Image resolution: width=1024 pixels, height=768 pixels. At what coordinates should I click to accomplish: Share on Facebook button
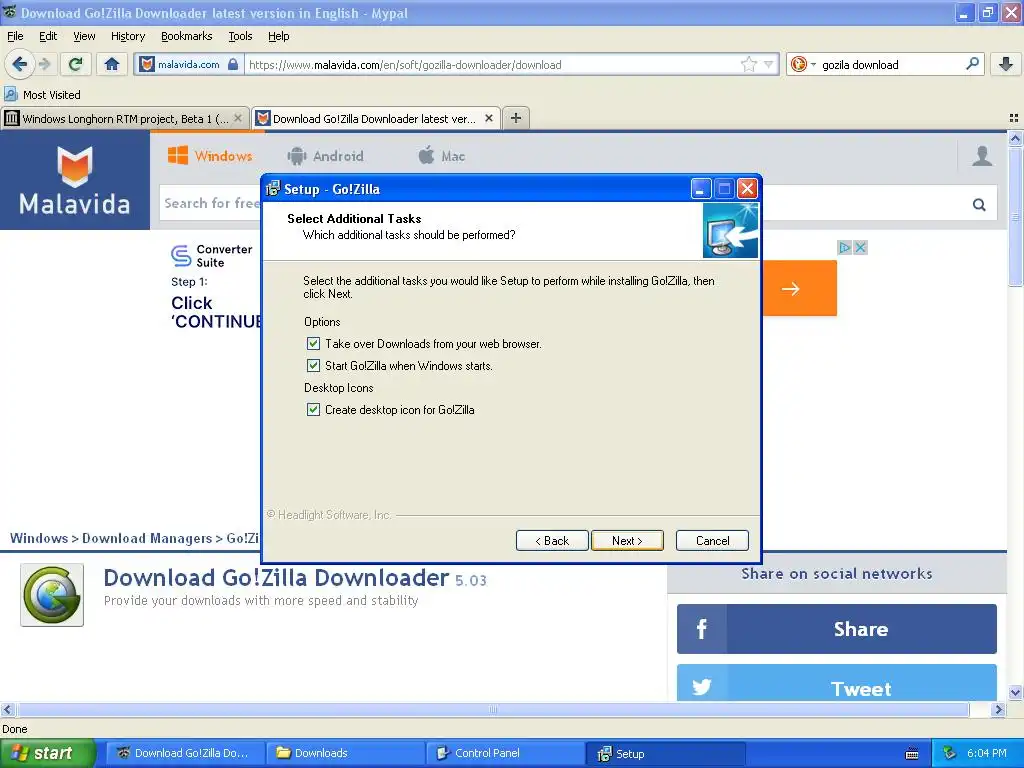[x=837, y=629]
